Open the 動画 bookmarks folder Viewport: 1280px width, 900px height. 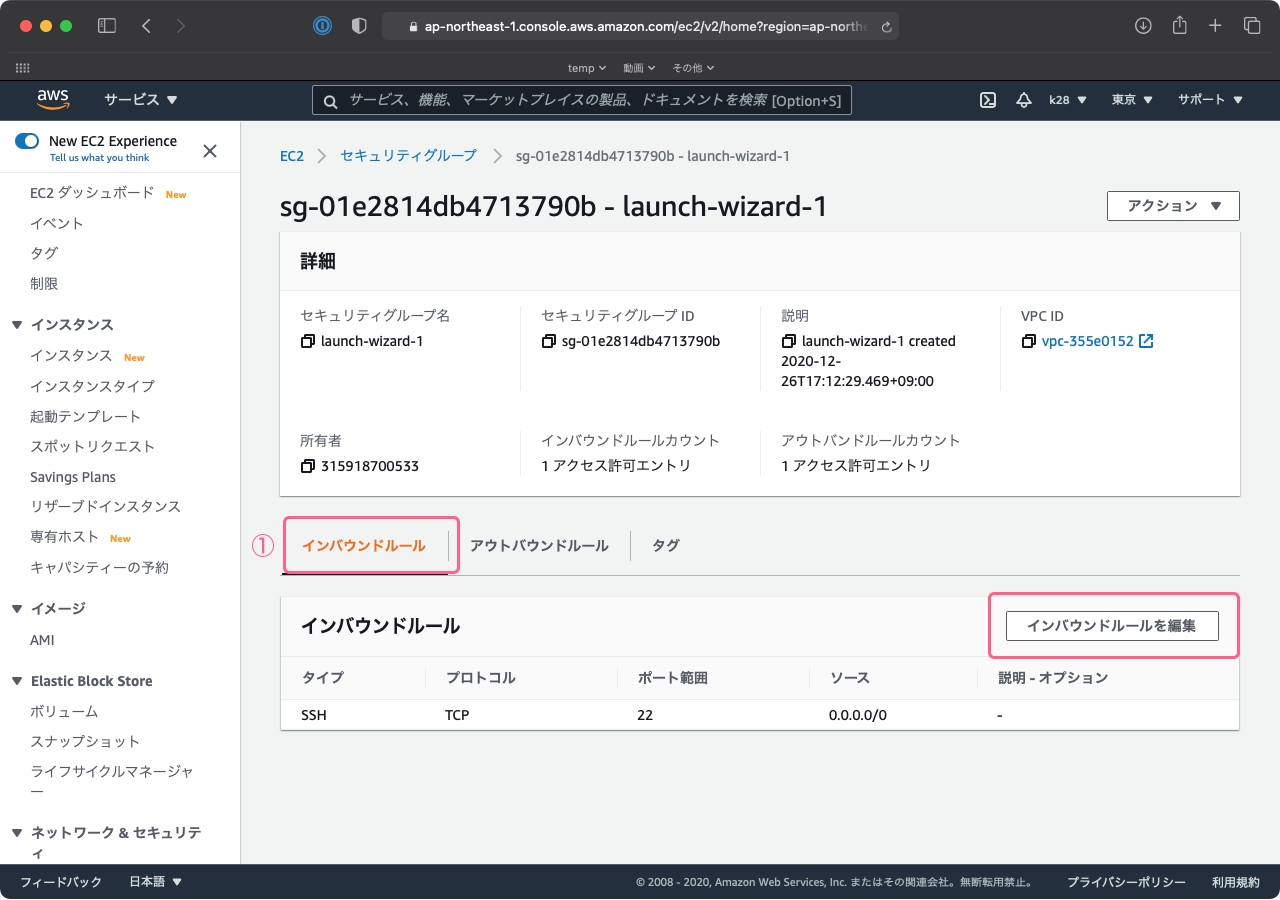click(x=639, y=68)
